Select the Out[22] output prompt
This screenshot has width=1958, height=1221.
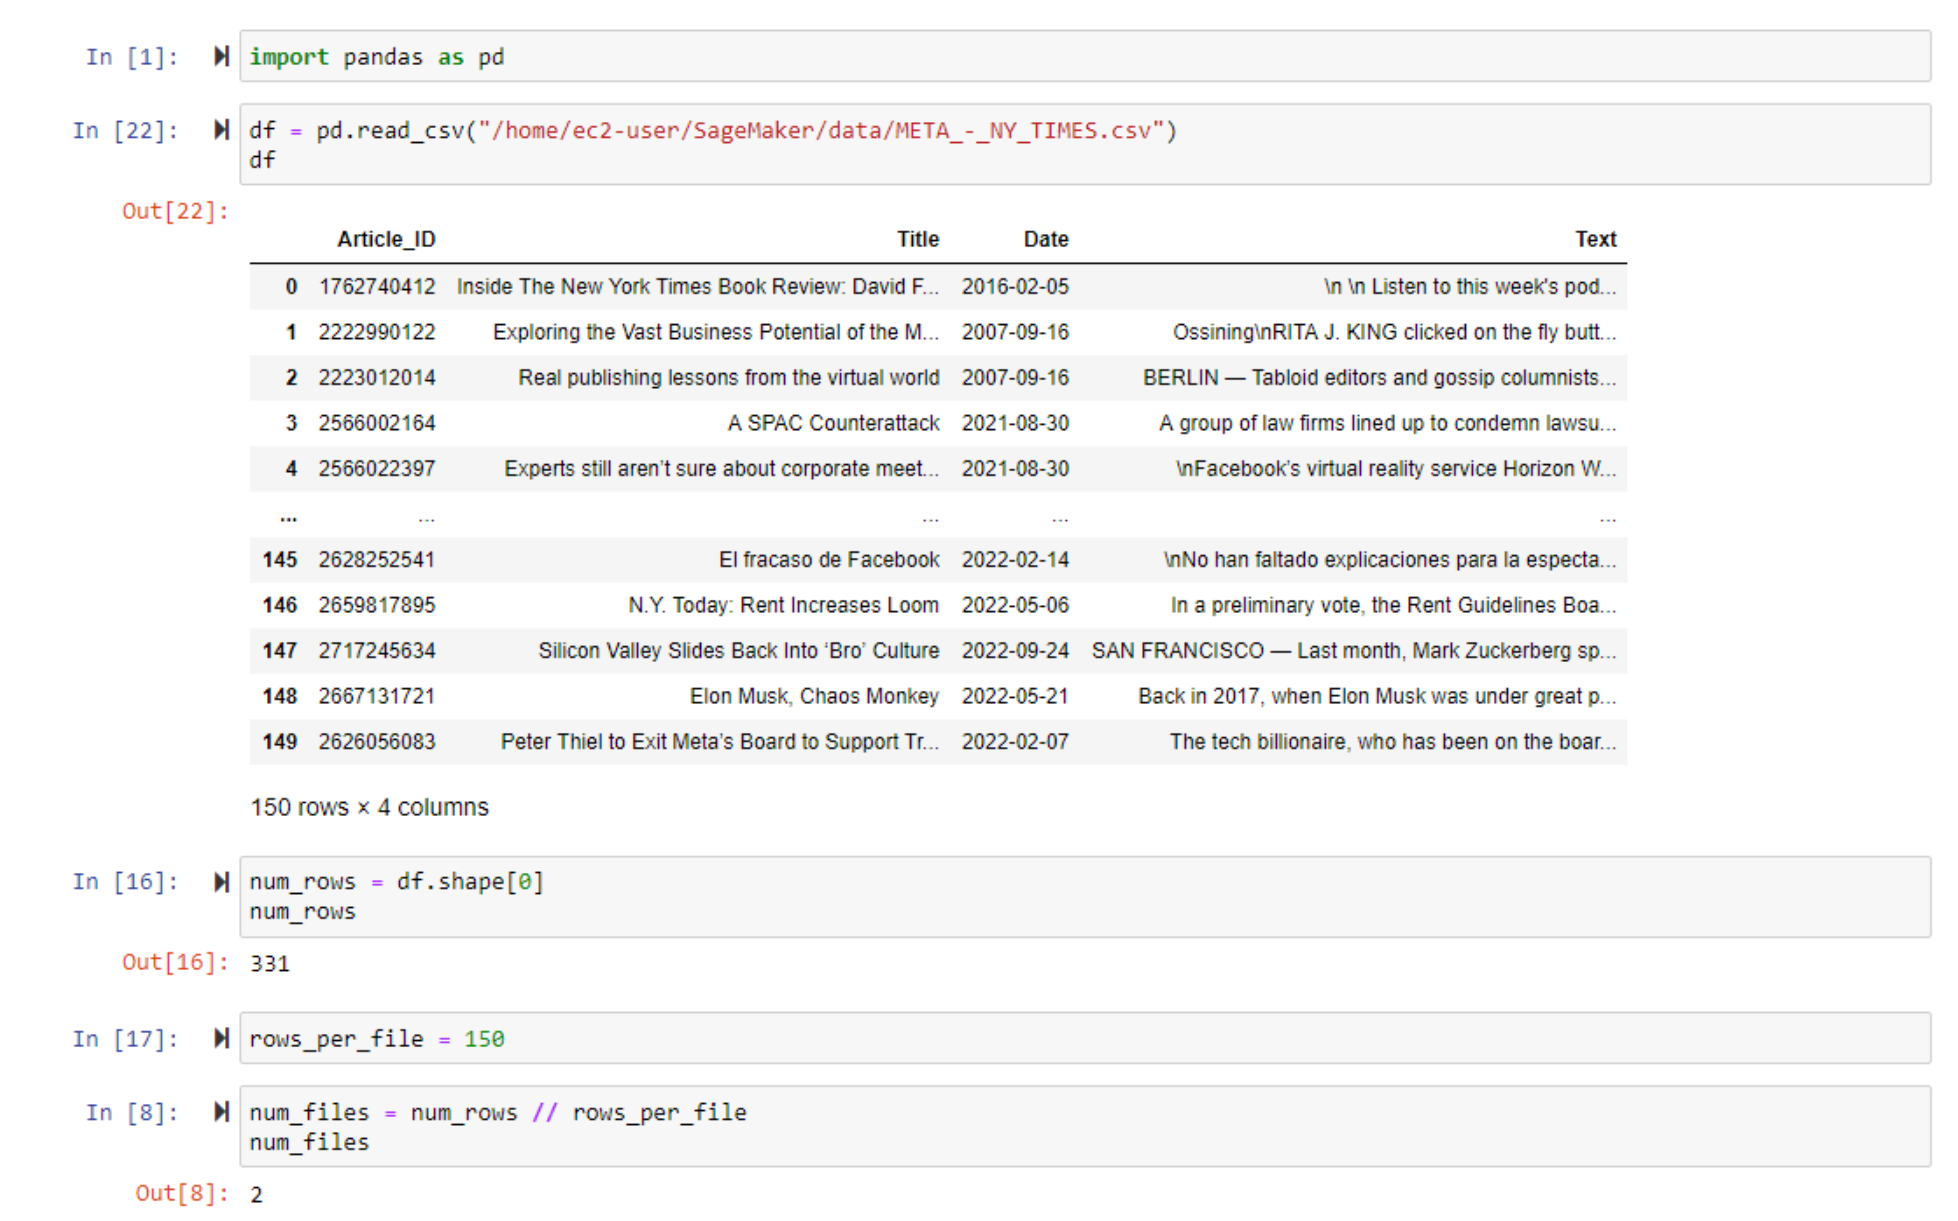(175, 211)
